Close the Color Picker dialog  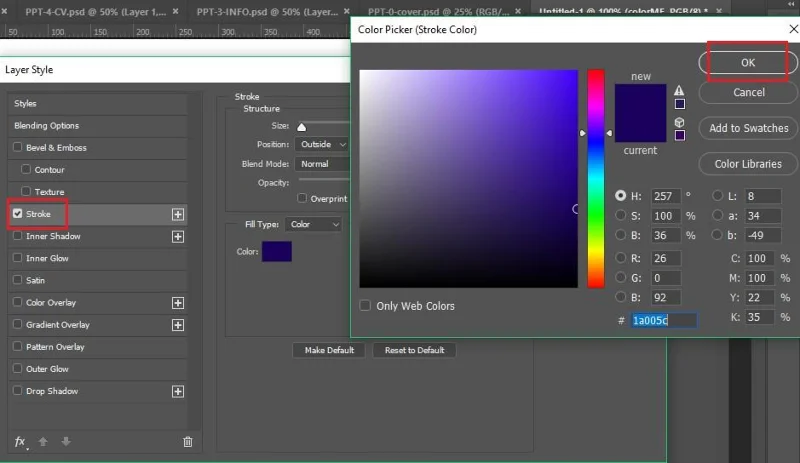point(793,29)
